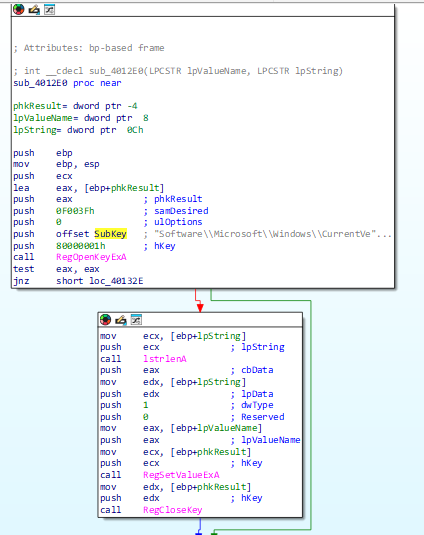Select the 'push ebp' instruction

click(x=43, y=153)
